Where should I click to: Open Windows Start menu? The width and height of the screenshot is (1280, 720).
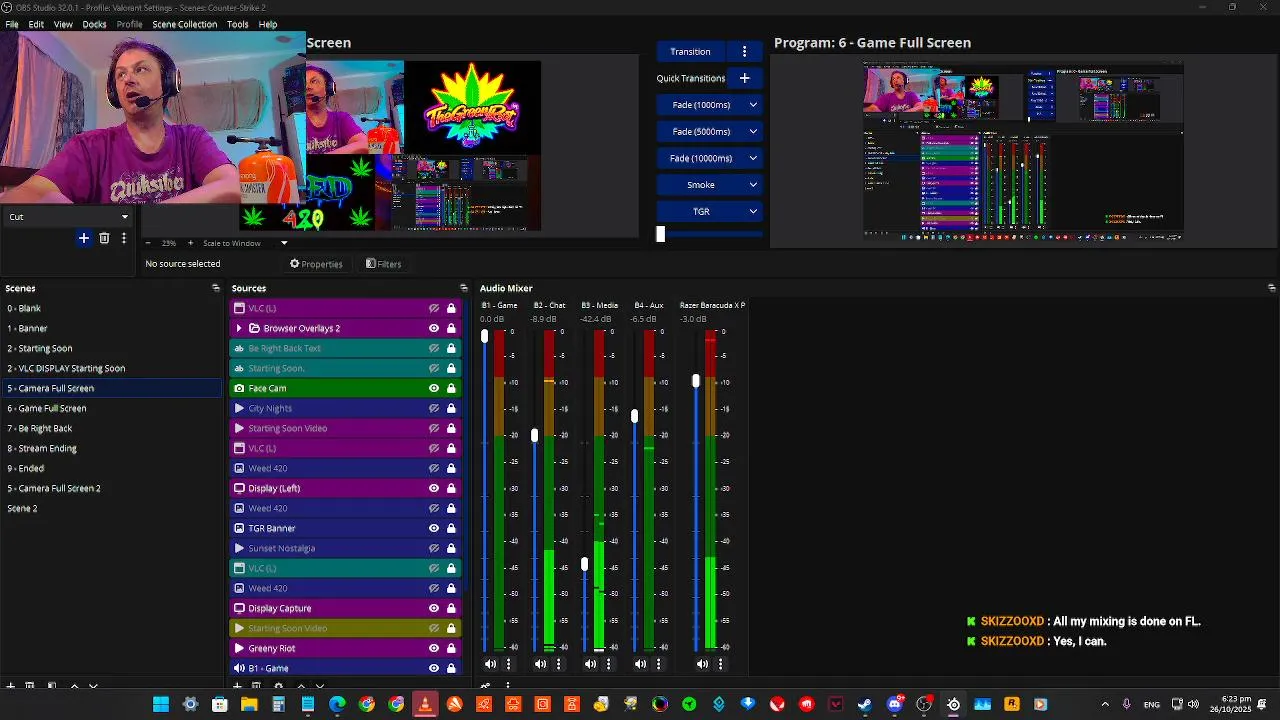point(161,704)
